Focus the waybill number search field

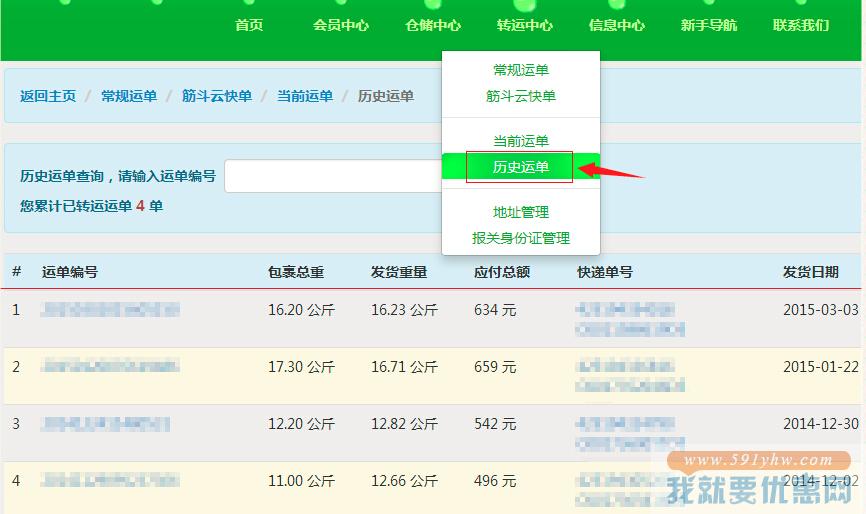coord(334,176)
